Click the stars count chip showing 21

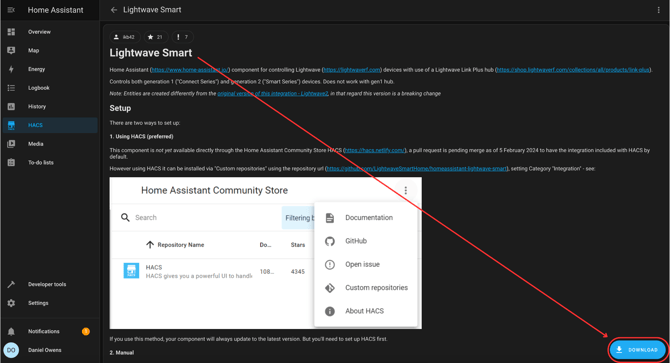point(156,37)
